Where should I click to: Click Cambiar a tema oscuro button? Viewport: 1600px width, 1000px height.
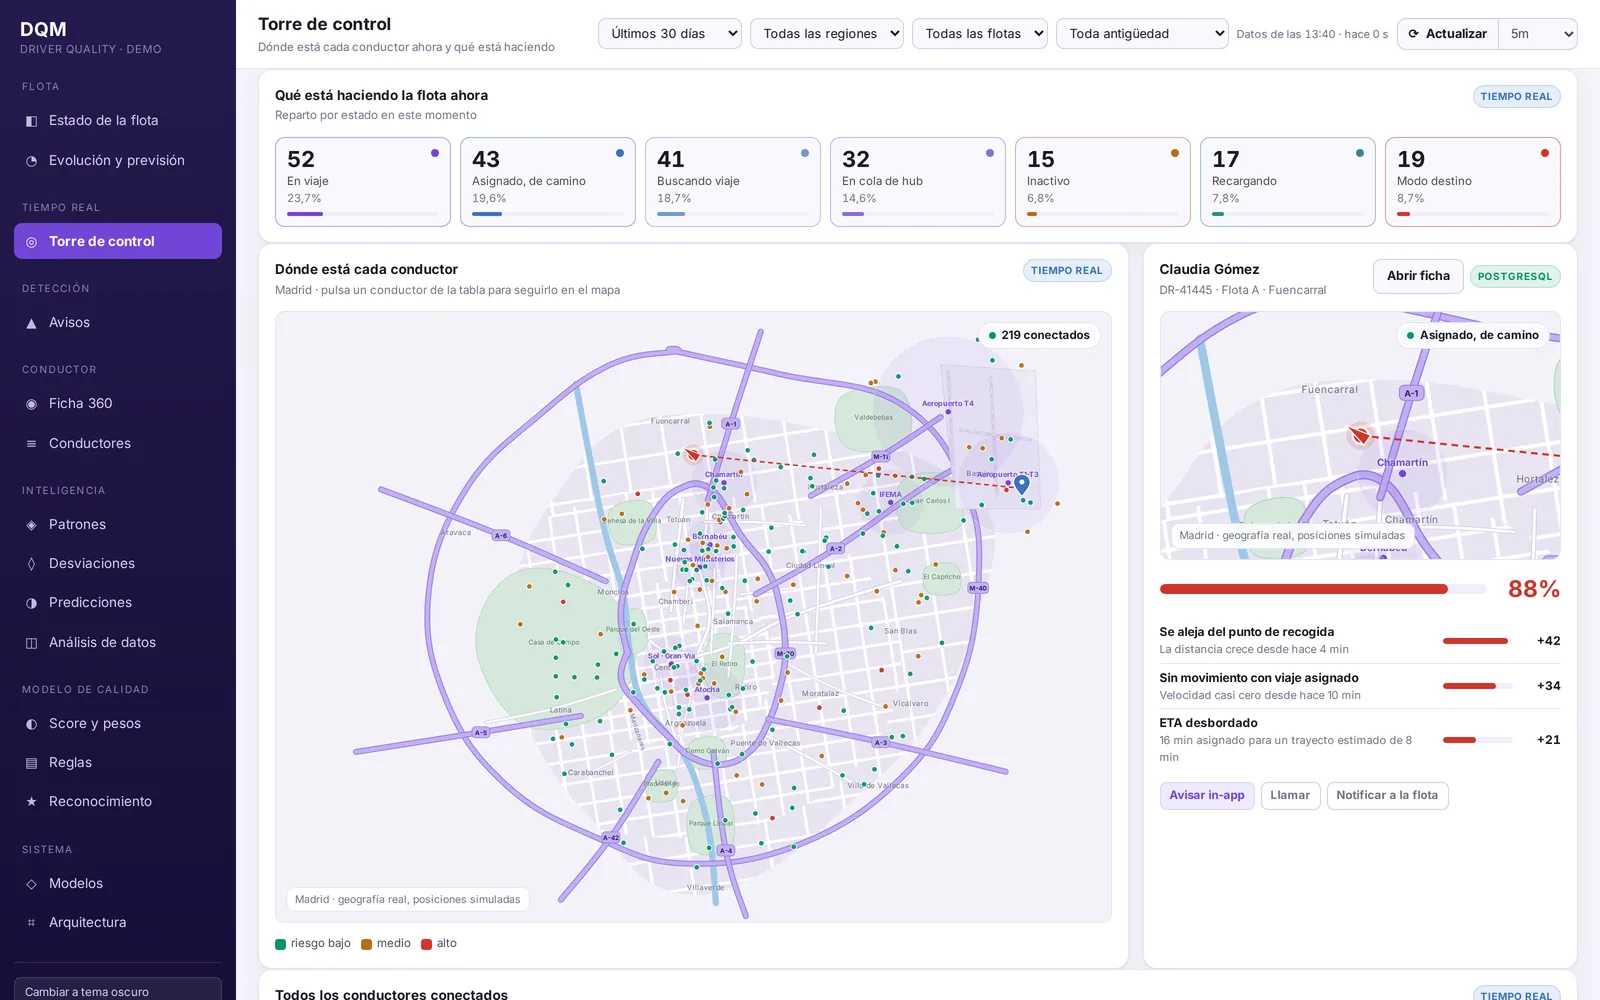pyautogui.click(x=118, y=990)
